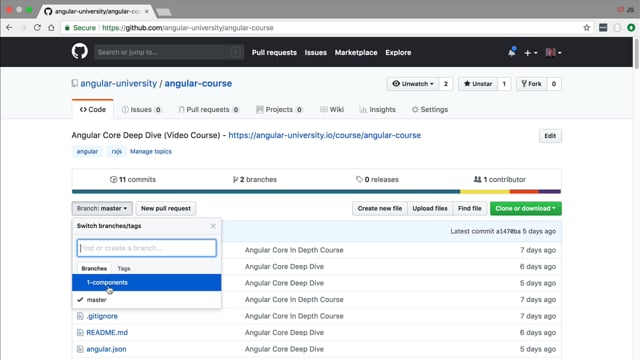Open the dark extension icon next to the bookmark star
The image size is (640, 360).
point(603,28)
